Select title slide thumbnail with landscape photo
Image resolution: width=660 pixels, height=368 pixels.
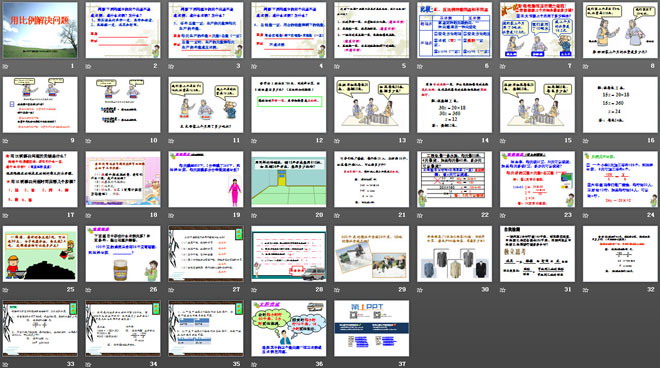[x=40, y=30]
